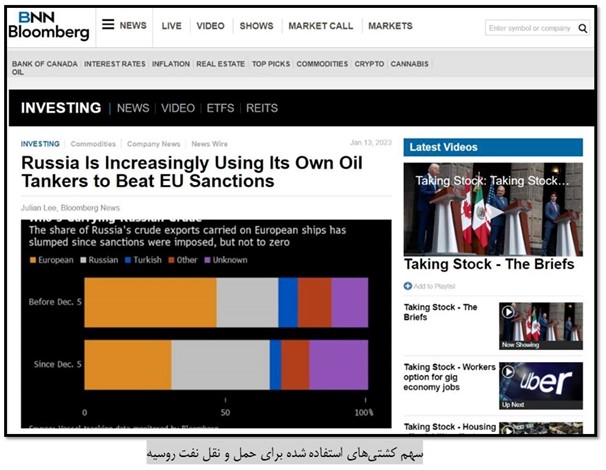The image size is (606, 470).
Task: Go to REAL ESTATE topic
Action: [x=220, y=64]
